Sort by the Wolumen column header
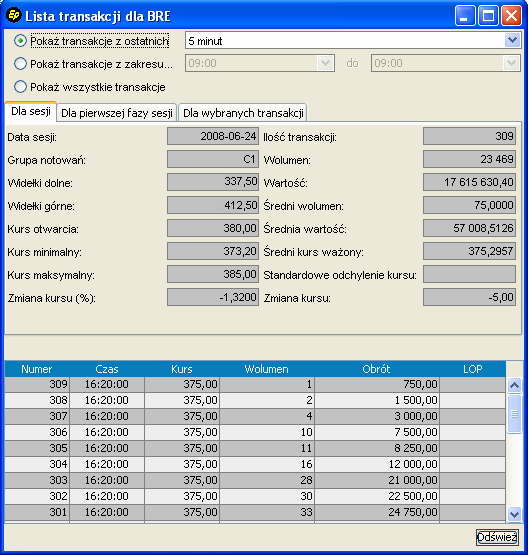The height and width of the screenshot is (555, 531). [267, 369]
